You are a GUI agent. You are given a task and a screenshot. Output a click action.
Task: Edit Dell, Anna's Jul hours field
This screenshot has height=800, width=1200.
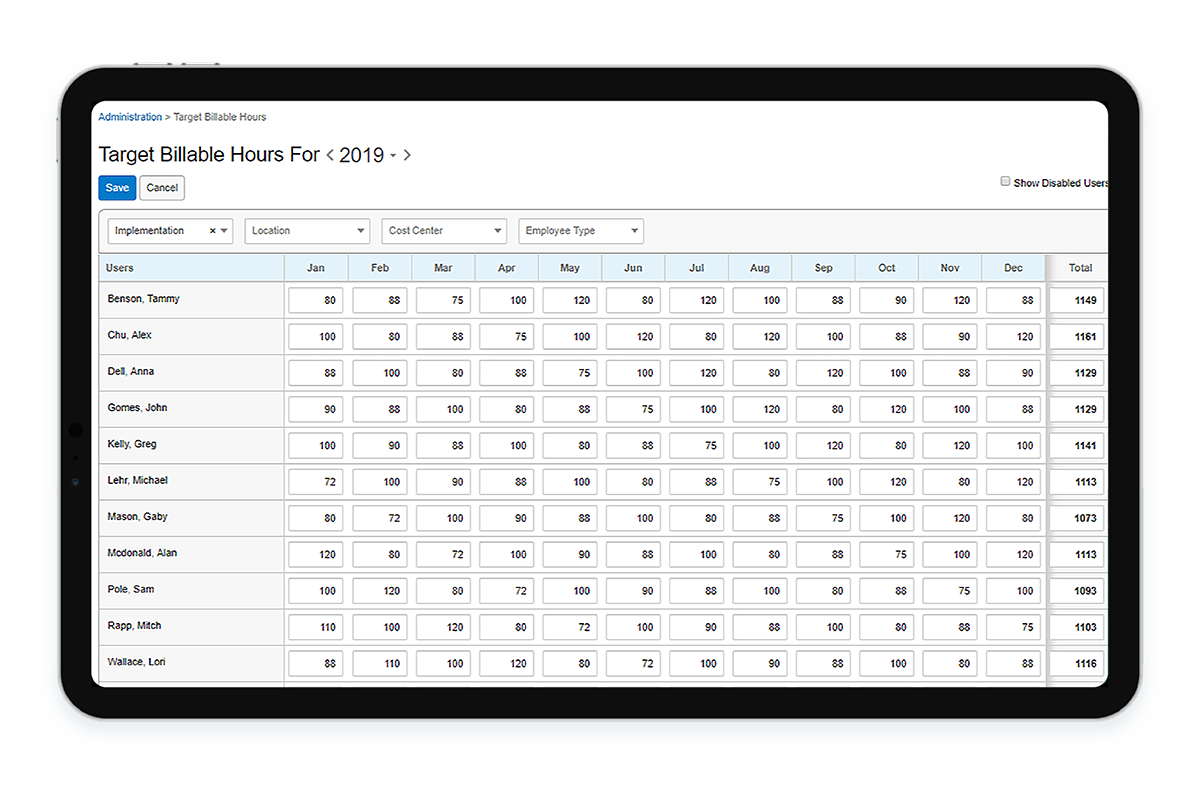697,373
